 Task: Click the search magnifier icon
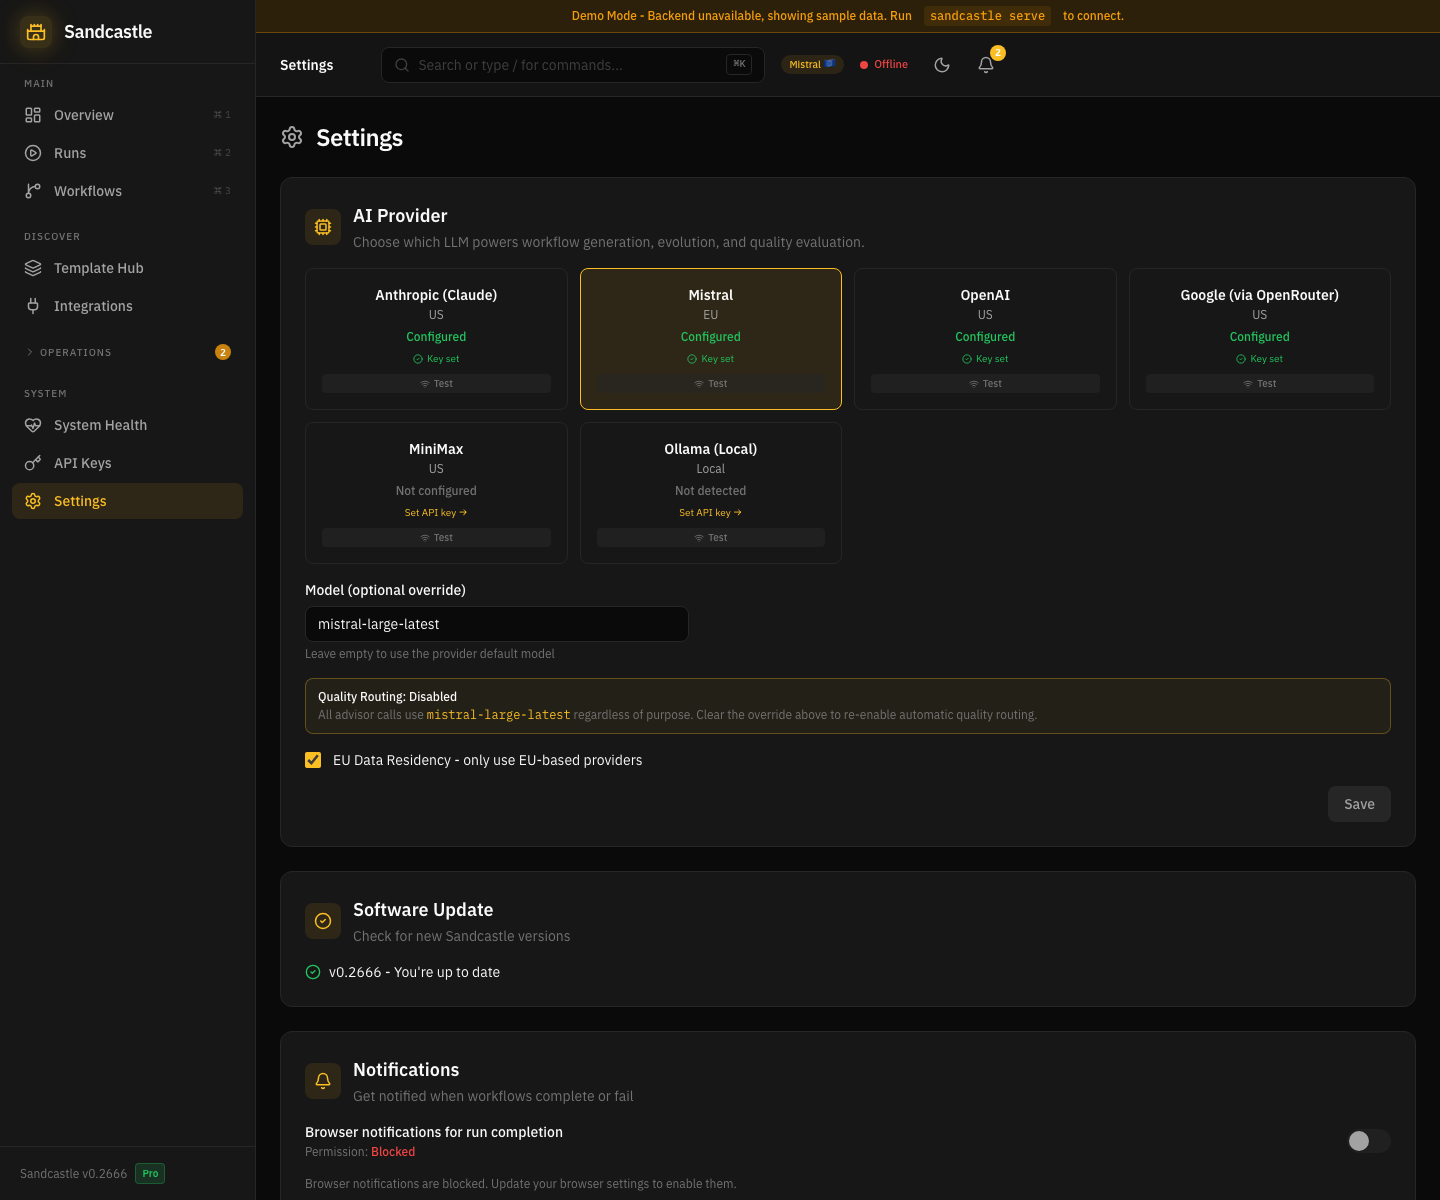[402, 65]
